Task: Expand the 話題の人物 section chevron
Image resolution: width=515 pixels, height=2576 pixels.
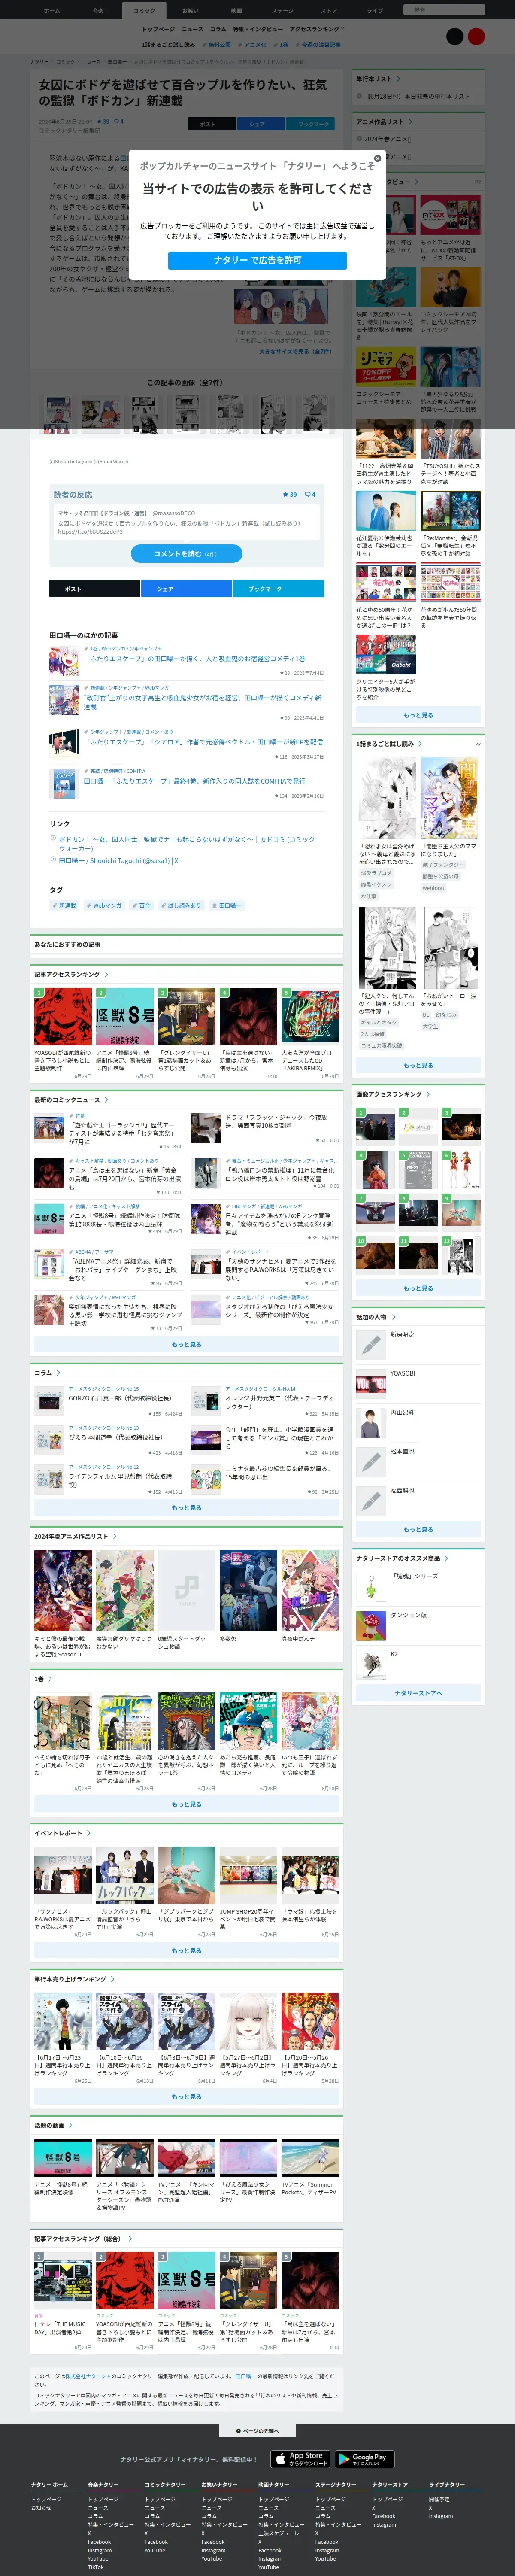Action: click(394, 1317)
